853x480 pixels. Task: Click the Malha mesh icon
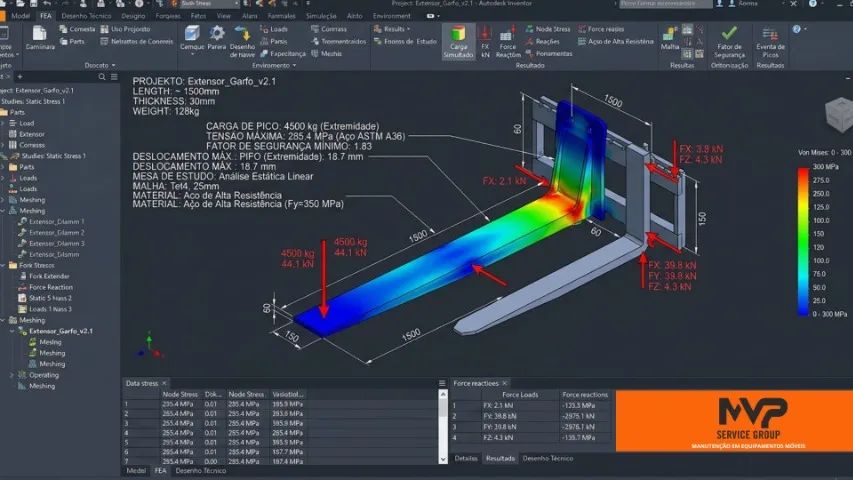point(669,35)
